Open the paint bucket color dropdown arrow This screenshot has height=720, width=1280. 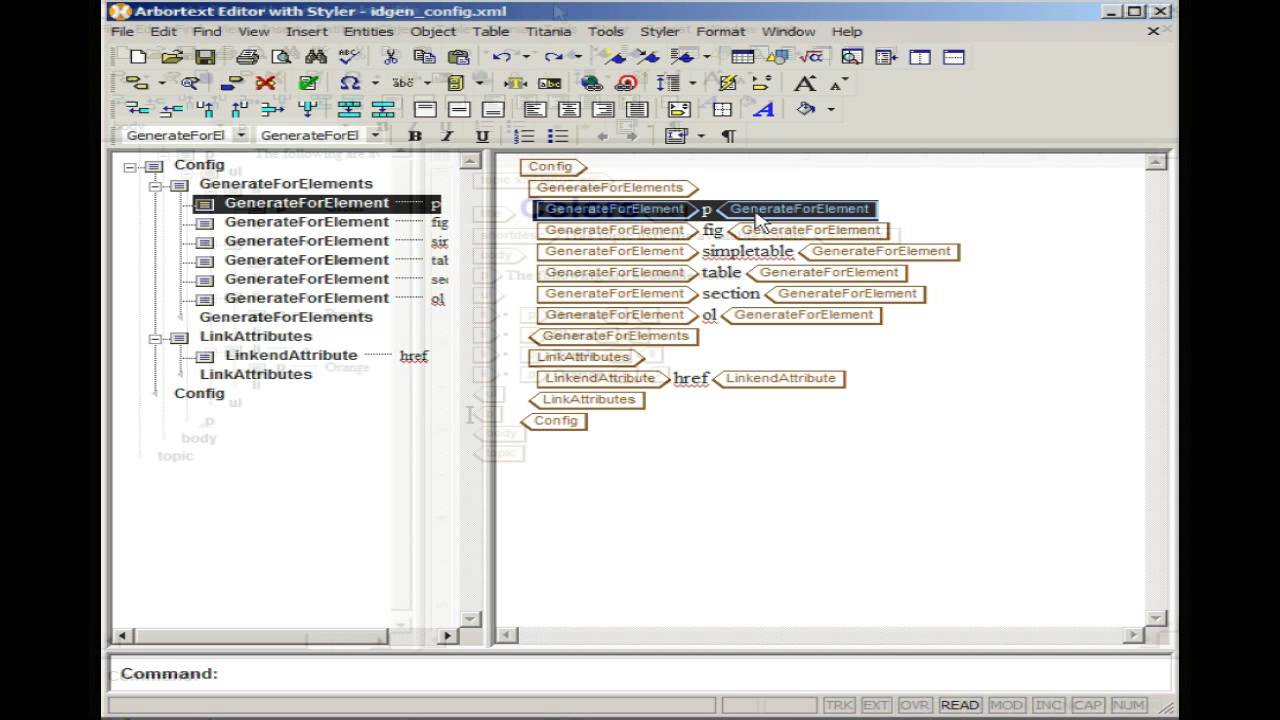831,109
